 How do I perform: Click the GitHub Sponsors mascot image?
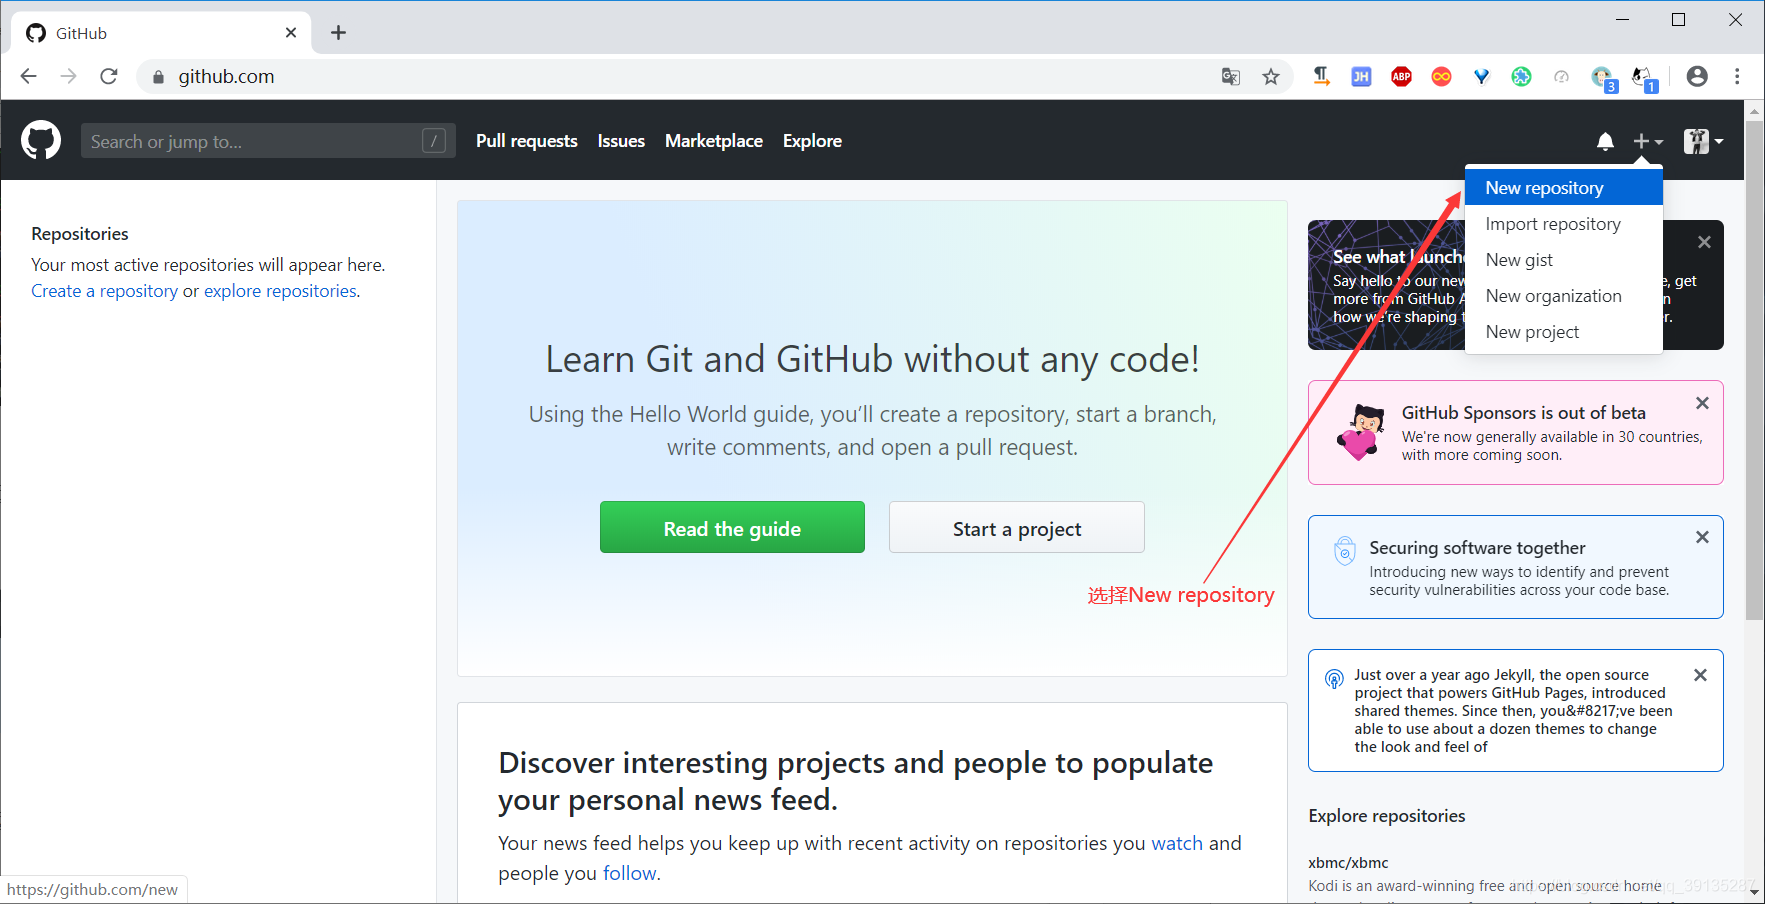(1361, 431)
